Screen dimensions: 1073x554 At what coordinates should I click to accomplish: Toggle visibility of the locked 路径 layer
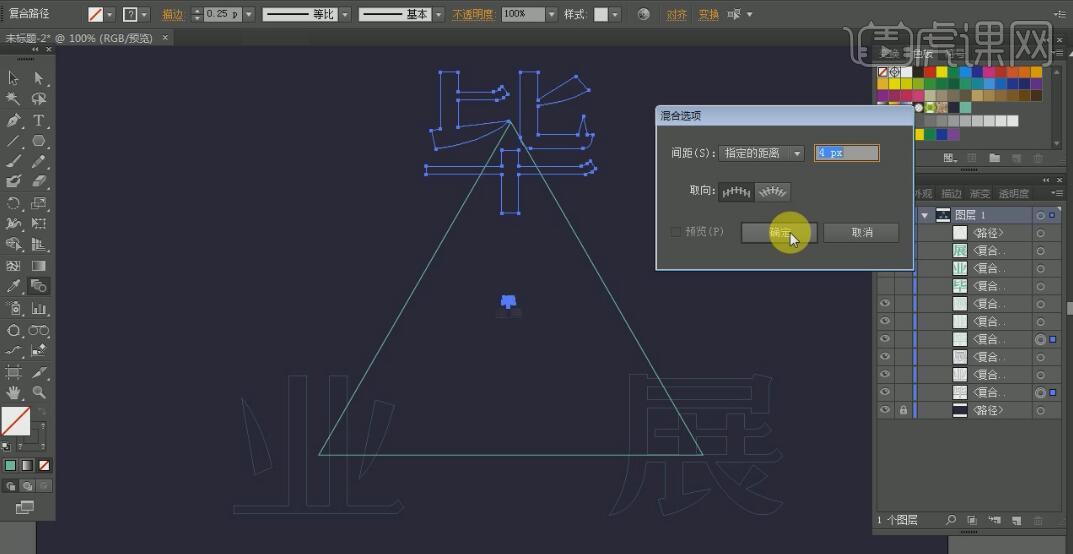(884, 411)
